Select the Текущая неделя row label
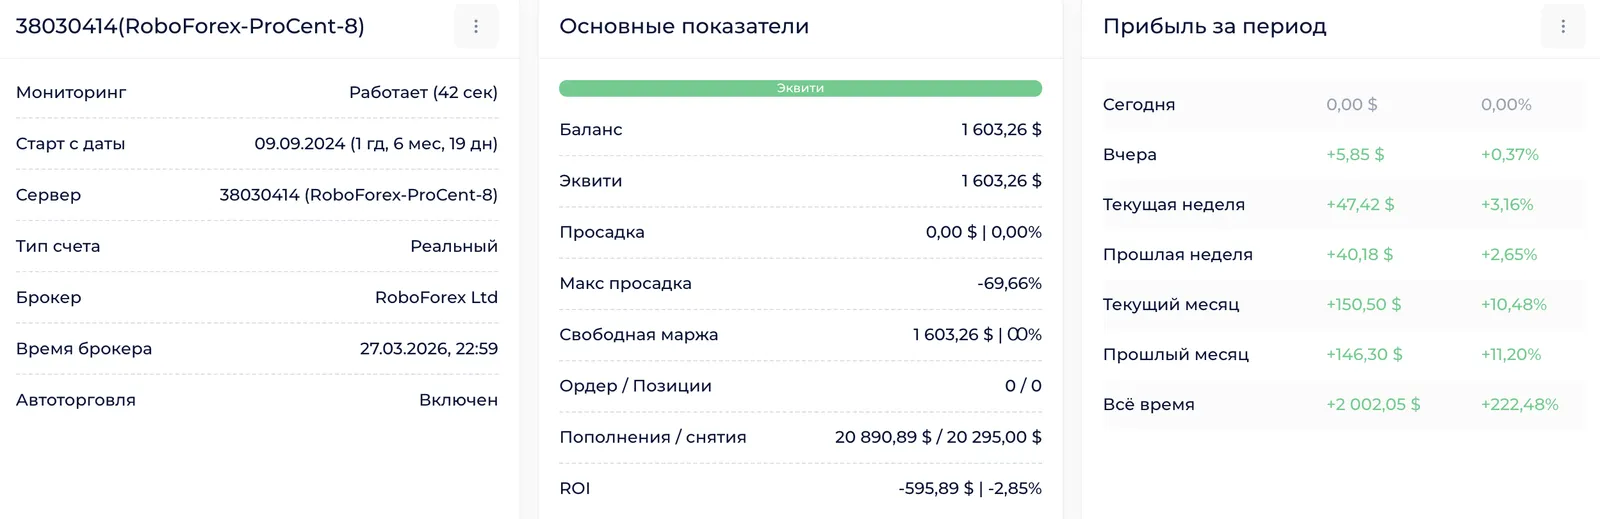The image size is (1600, 519). 1173,205
